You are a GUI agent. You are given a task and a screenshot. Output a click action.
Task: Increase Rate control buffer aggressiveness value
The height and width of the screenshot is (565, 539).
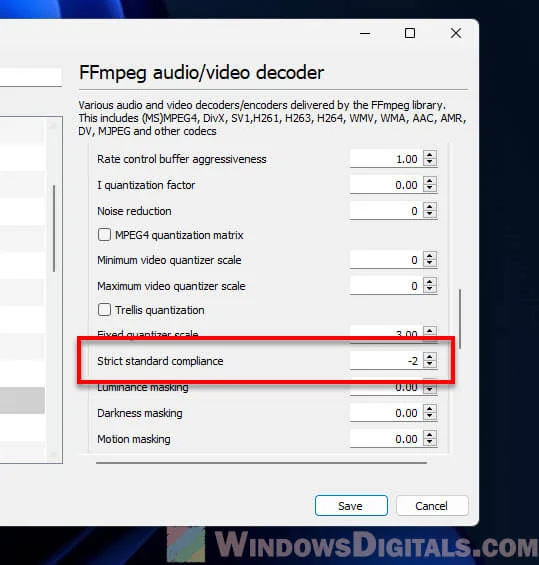429,155
